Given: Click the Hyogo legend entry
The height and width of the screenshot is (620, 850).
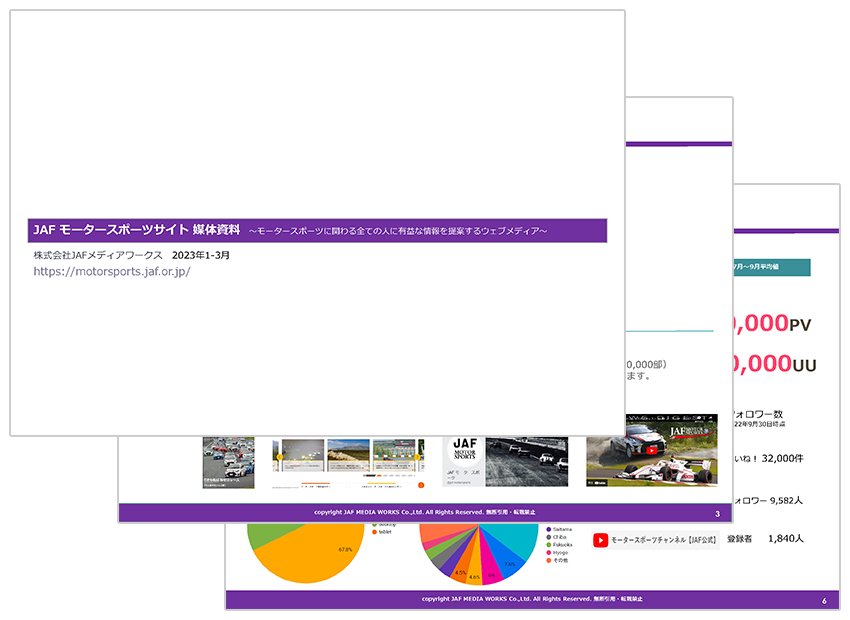Looking at the screenshot, I should coord(557,552).
